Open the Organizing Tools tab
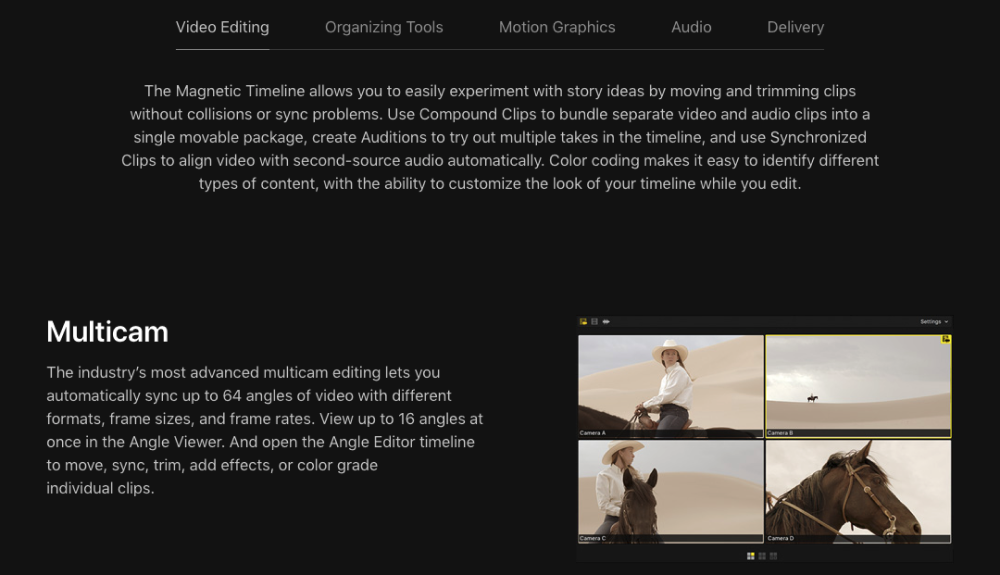 coord(384,27)
